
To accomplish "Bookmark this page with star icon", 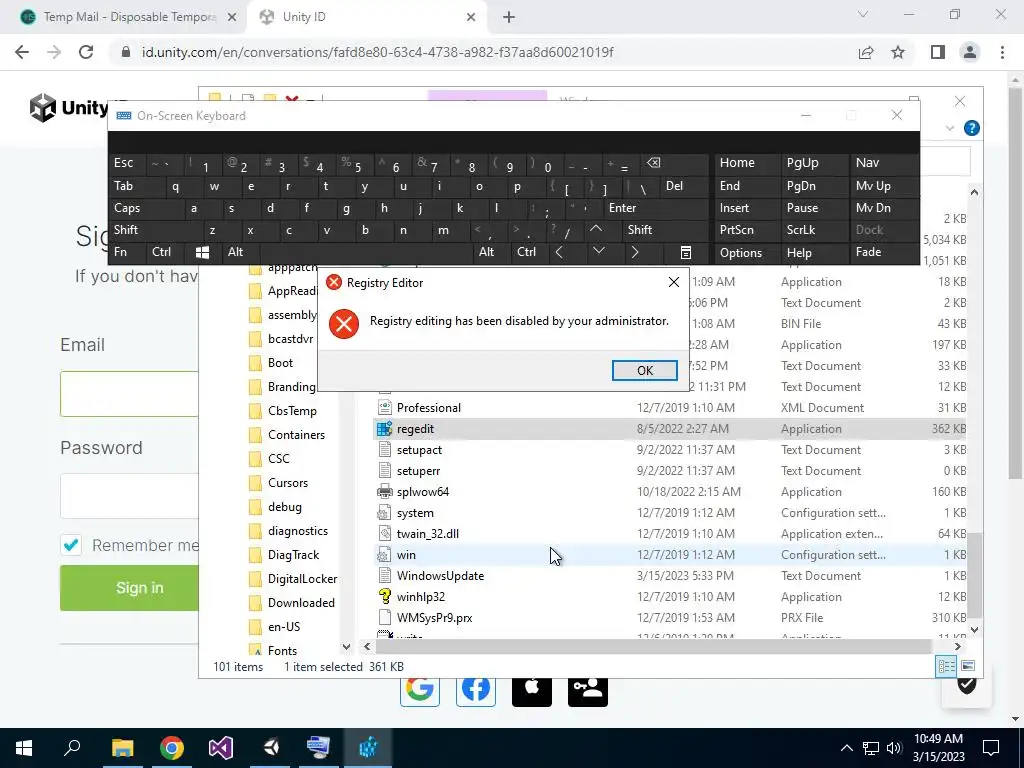I will tap(898, 52).
